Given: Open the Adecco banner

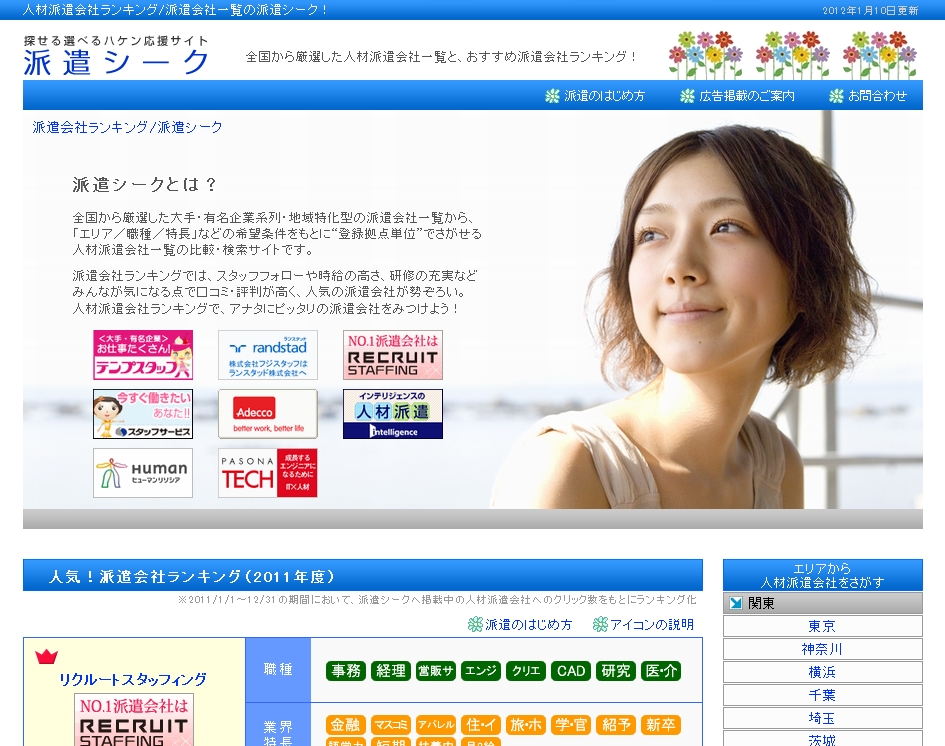Looking at the screenshot, I should point(268,414).
